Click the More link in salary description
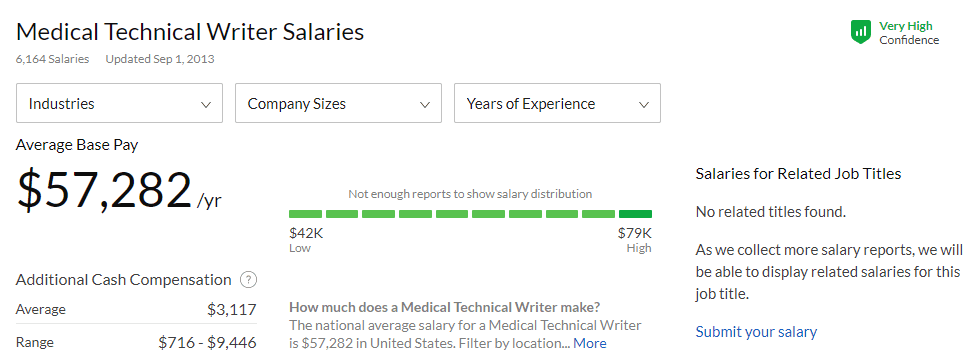Image resolution: width=971 pixels, height=360 pixels. [x=590, y=343]
